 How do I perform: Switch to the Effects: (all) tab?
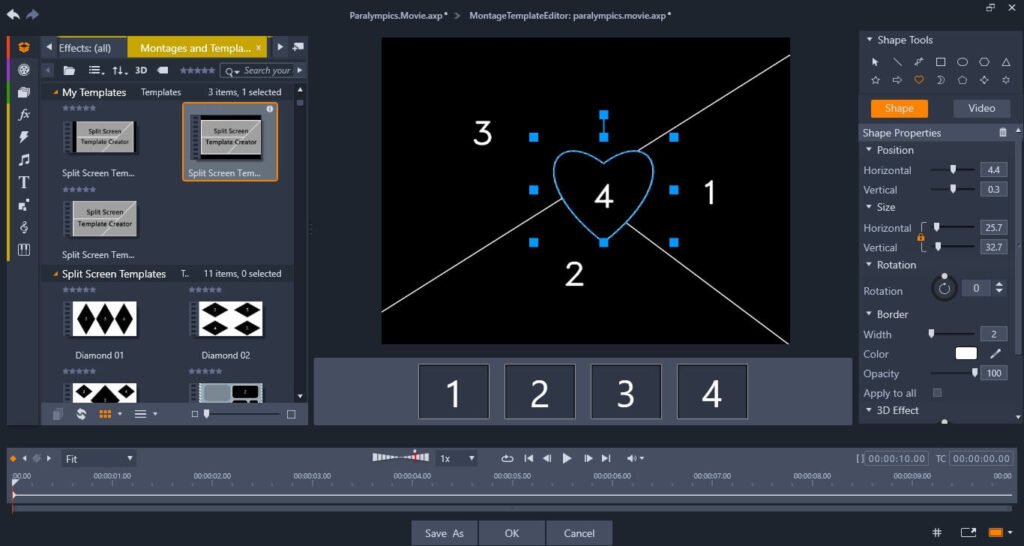click(85, 48)
